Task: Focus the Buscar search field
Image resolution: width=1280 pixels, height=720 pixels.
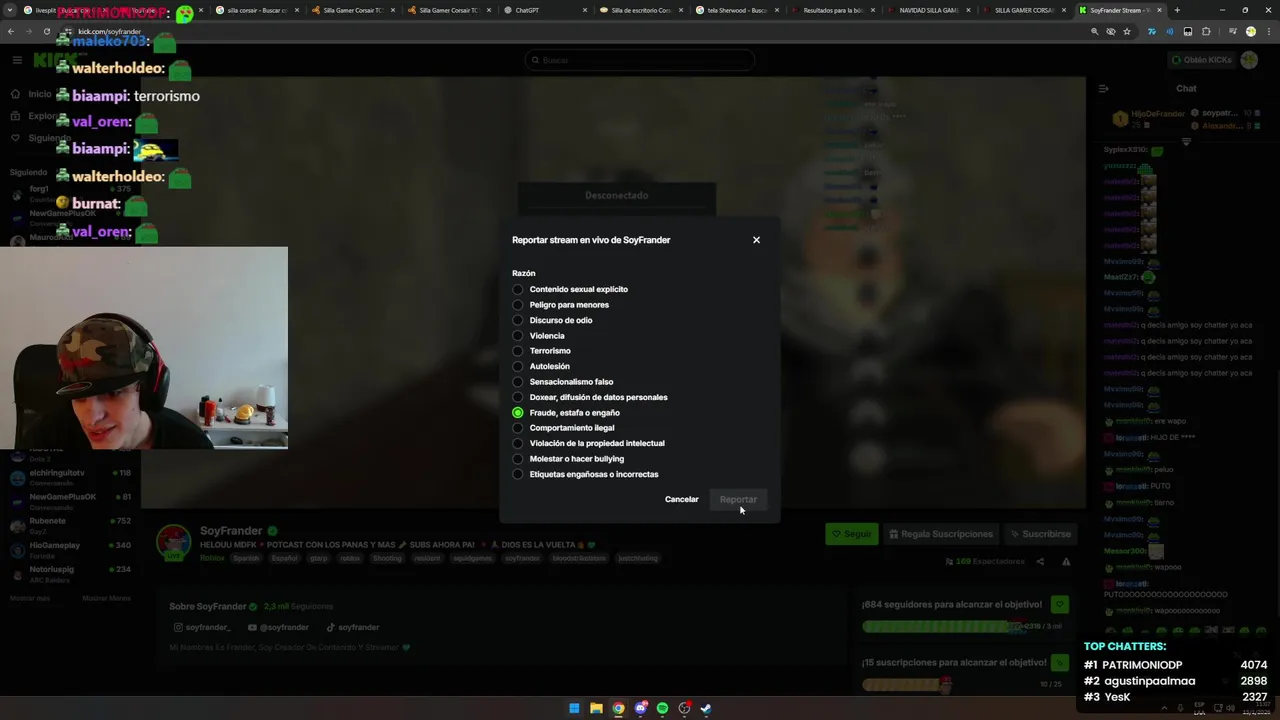Action: (640, 60)
